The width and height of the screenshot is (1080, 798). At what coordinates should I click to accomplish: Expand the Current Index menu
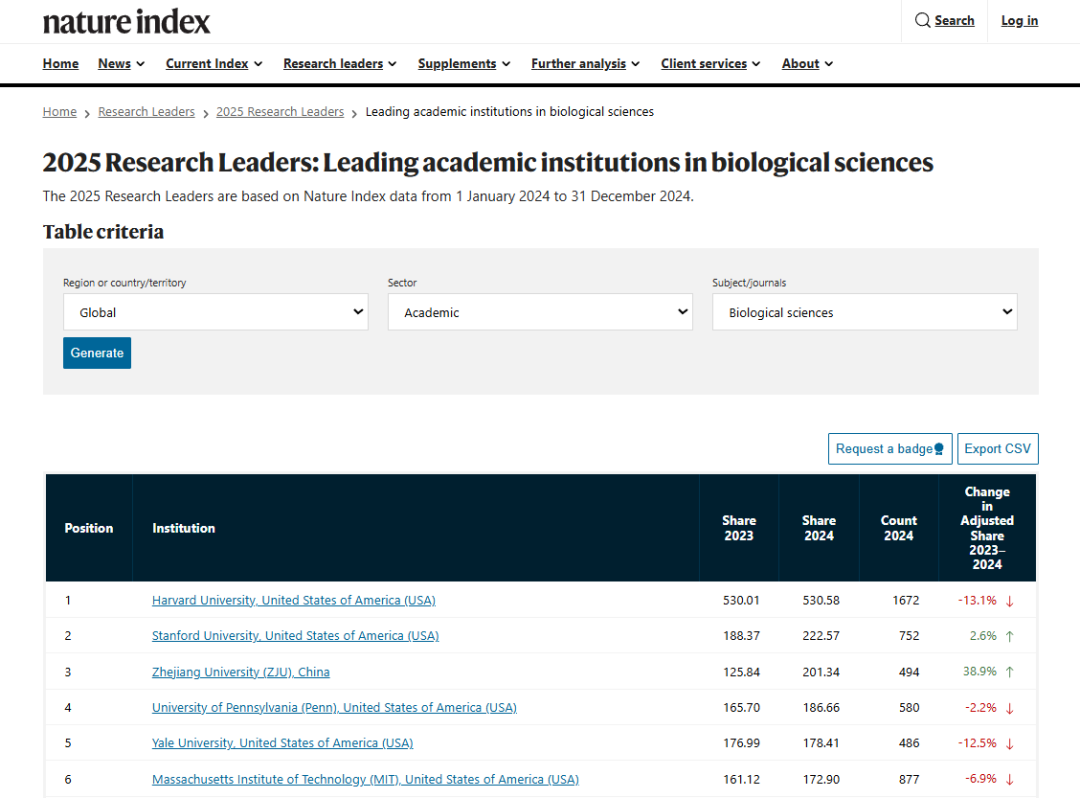pyautogui.click(x=214, y=63)
